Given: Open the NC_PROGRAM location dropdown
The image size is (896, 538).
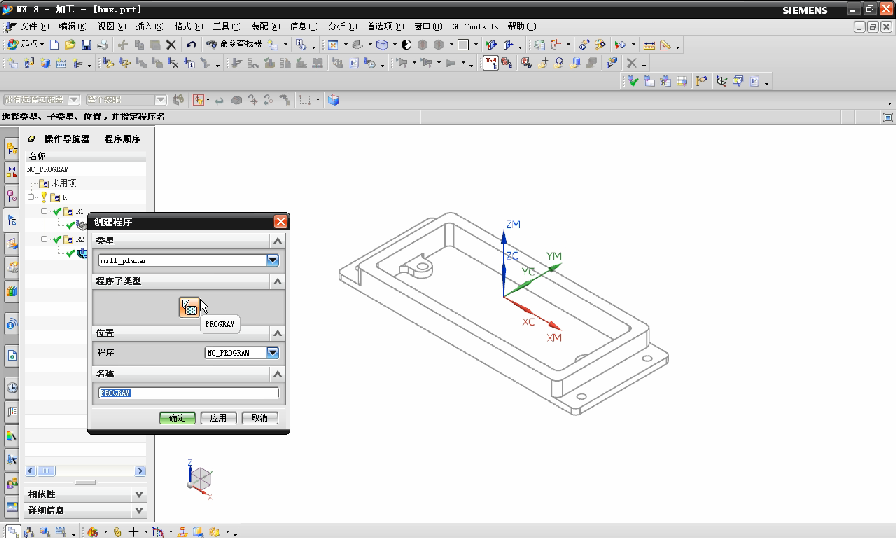Looking at the screenshot, I should point(272,352).
